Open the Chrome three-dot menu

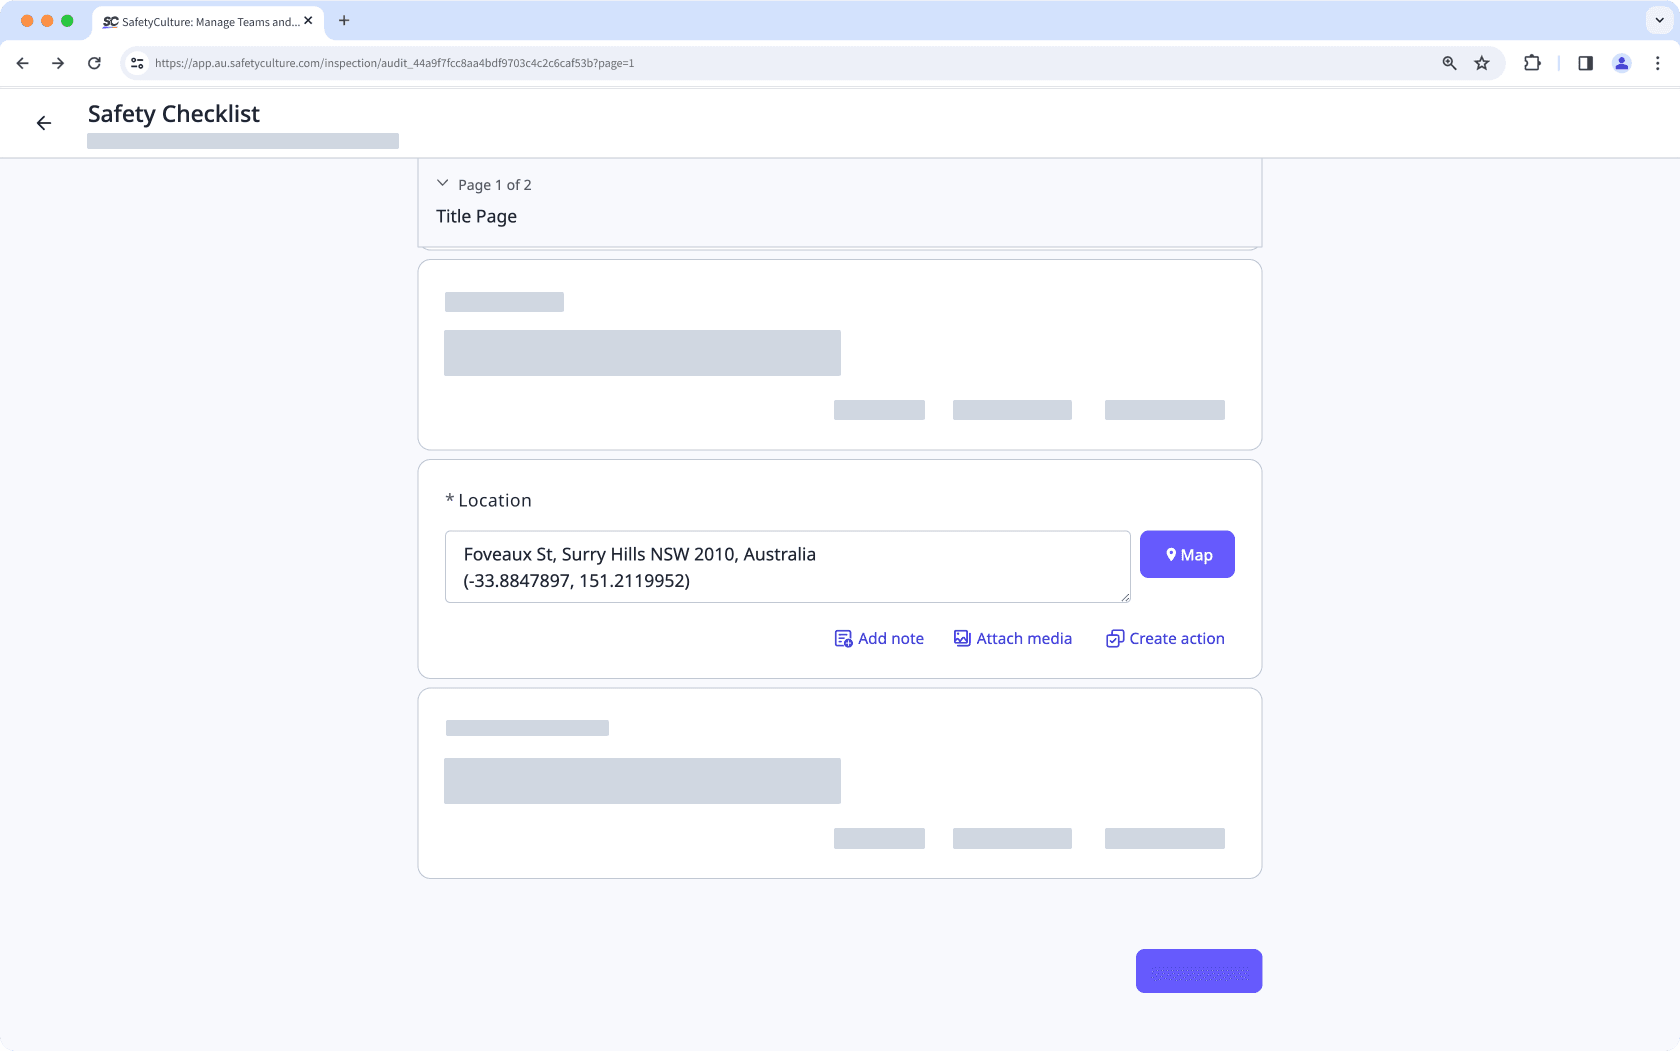pos(1657,63)
